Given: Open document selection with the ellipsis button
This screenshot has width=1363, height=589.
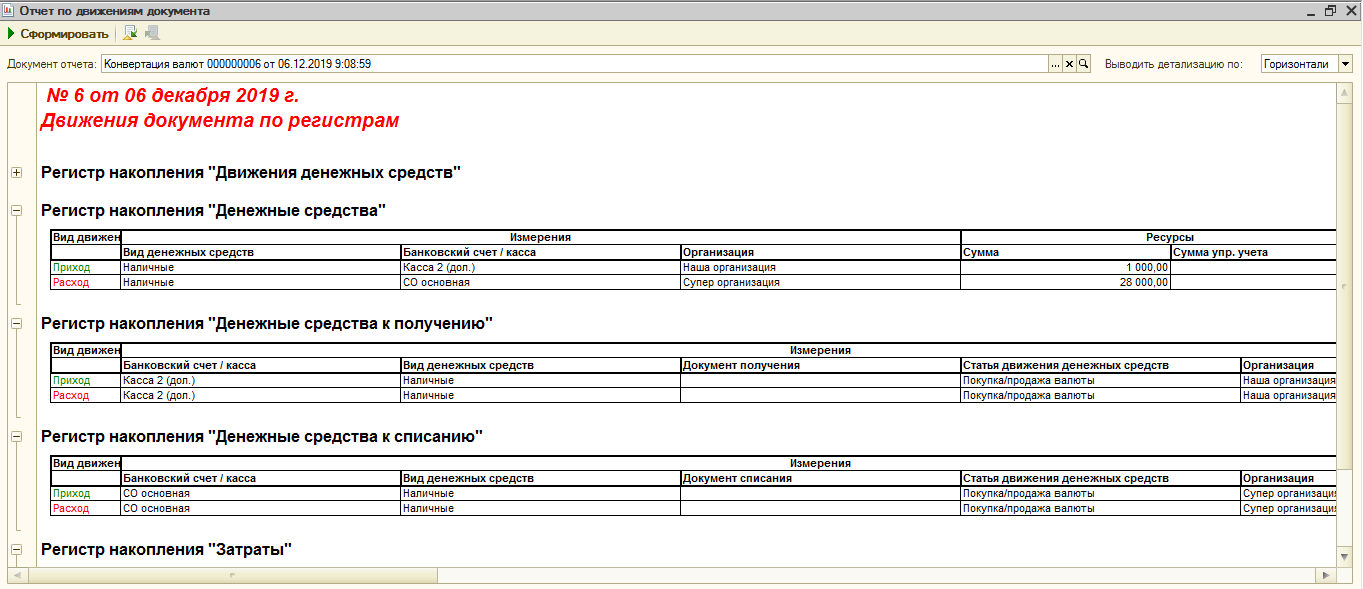Looking at the screenshot, I should click(x=1054, y=64).
